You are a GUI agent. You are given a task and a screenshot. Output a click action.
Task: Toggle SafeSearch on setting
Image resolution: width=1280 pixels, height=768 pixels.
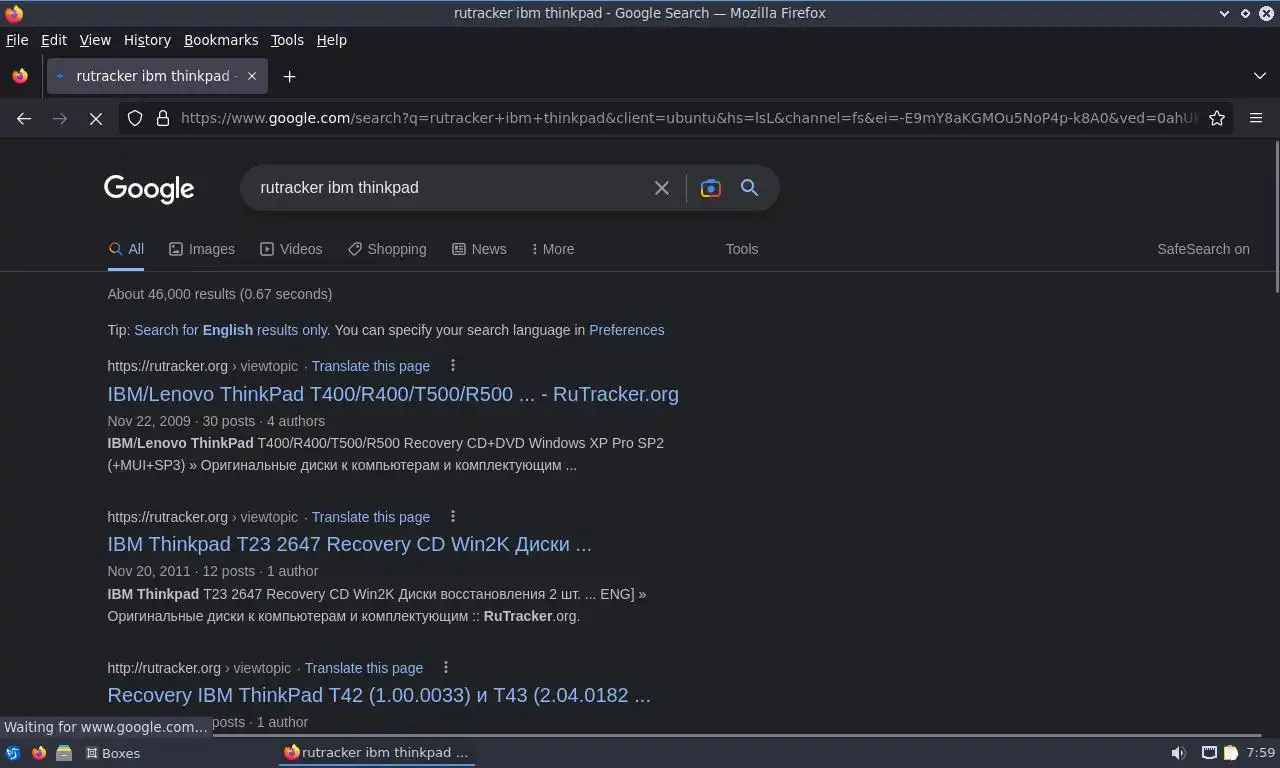click(x=1203, y=249)
